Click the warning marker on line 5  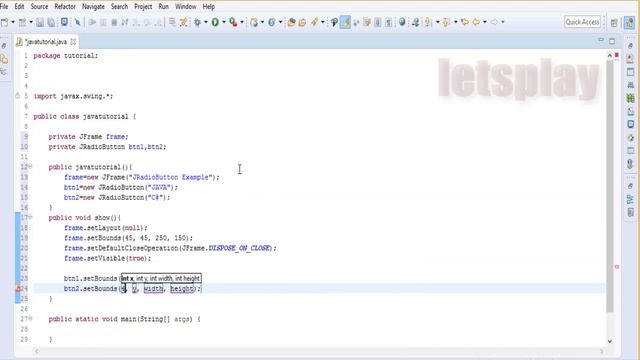click(x=17, y=96)
